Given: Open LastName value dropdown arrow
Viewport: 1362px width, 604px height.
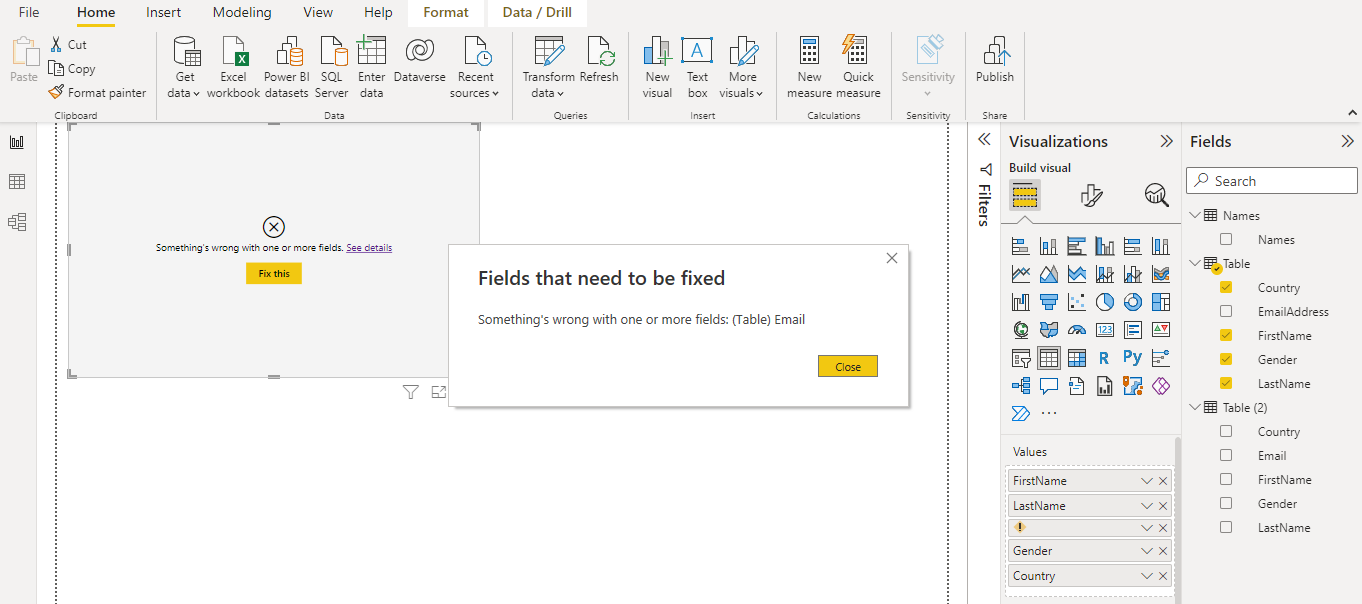Looking at the screenshot, I should point(1147,506).
